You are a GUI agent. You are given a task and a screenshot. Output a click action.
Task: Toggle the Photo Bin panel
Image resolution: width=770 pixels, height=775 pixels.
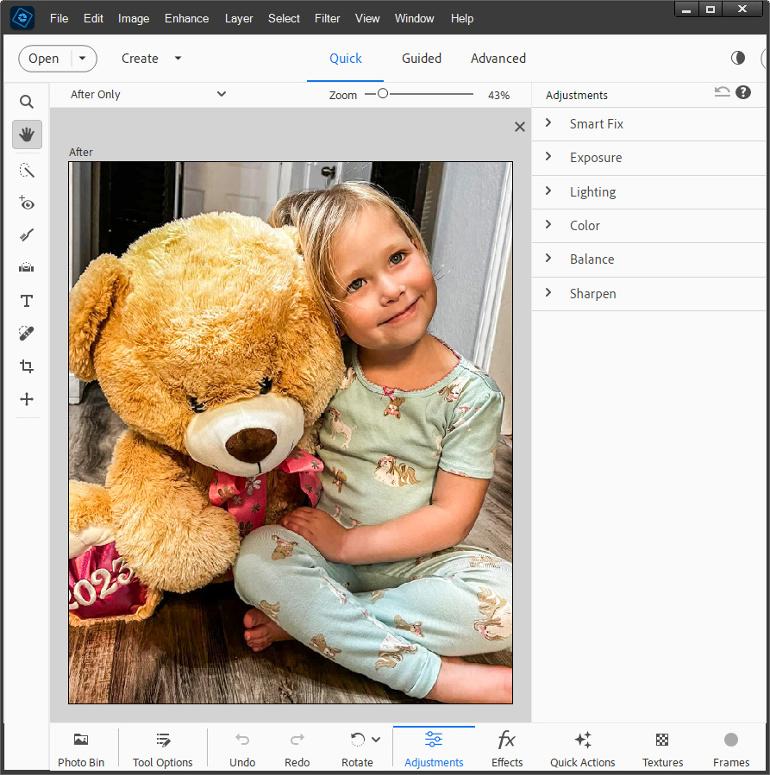click(x=81, y=749)
